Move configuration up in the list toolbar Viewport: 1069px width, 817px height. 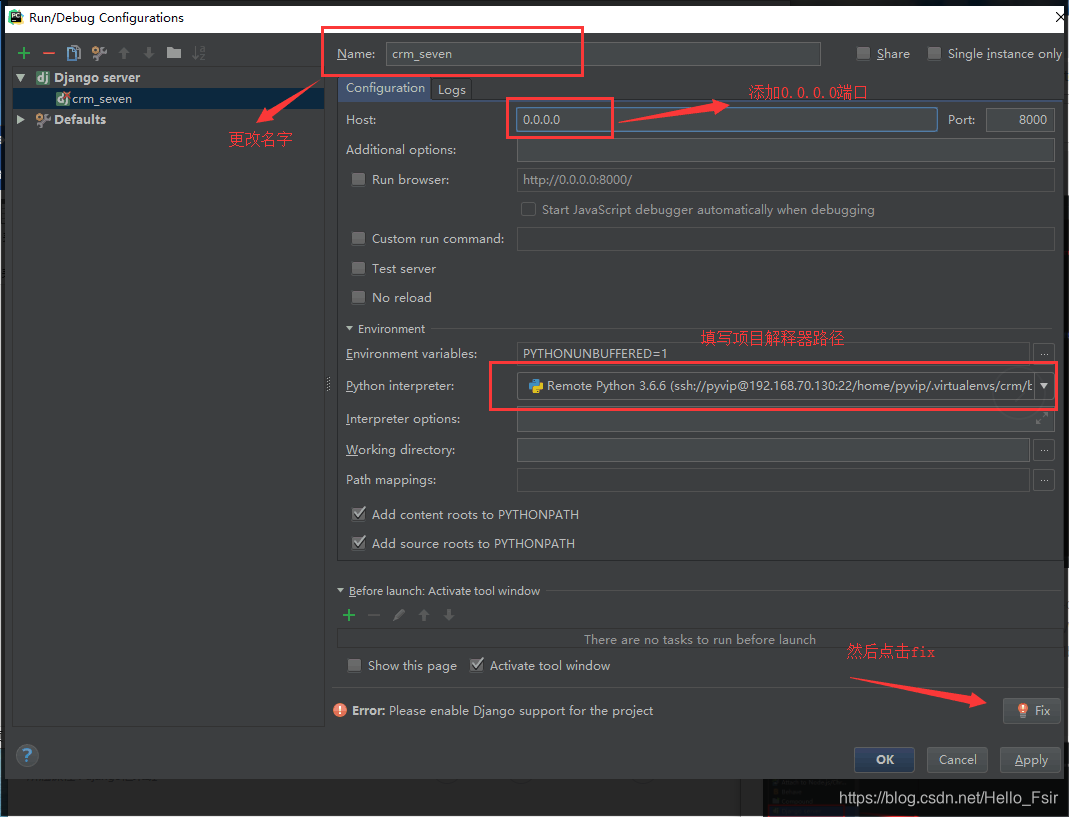[124, 53]
